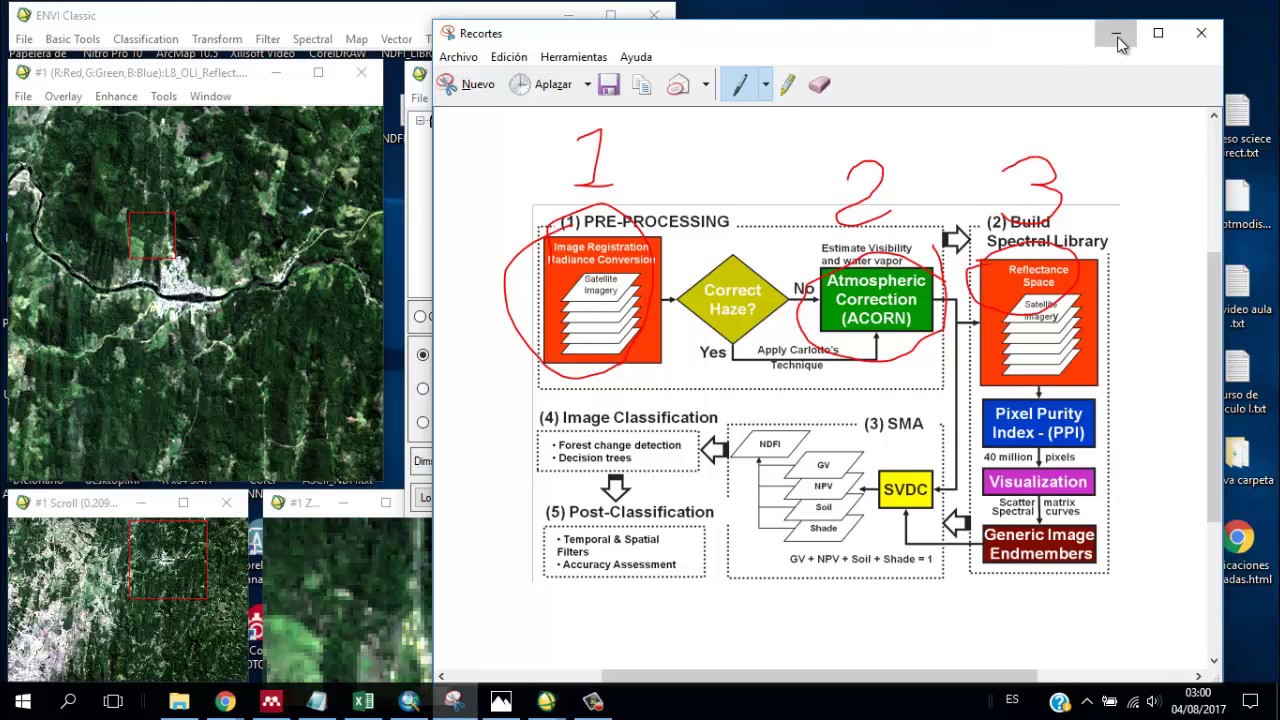Switch to Recortes scissors icon on taskbar
Viewport: 1280px width, 720px height.
[x=455, y=701]
